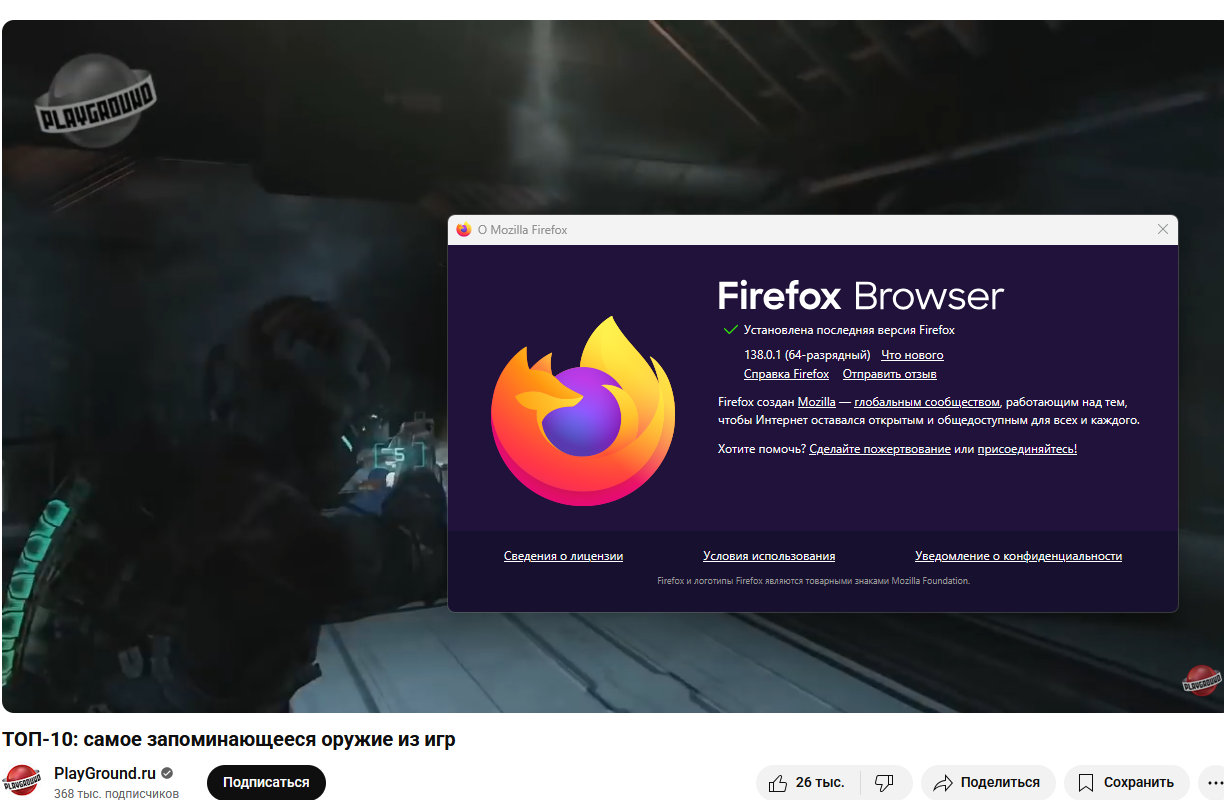This screenshot has height=800, width=1224.
Task: Open 'Справка Firefox' help link
Action: point(786,374)
